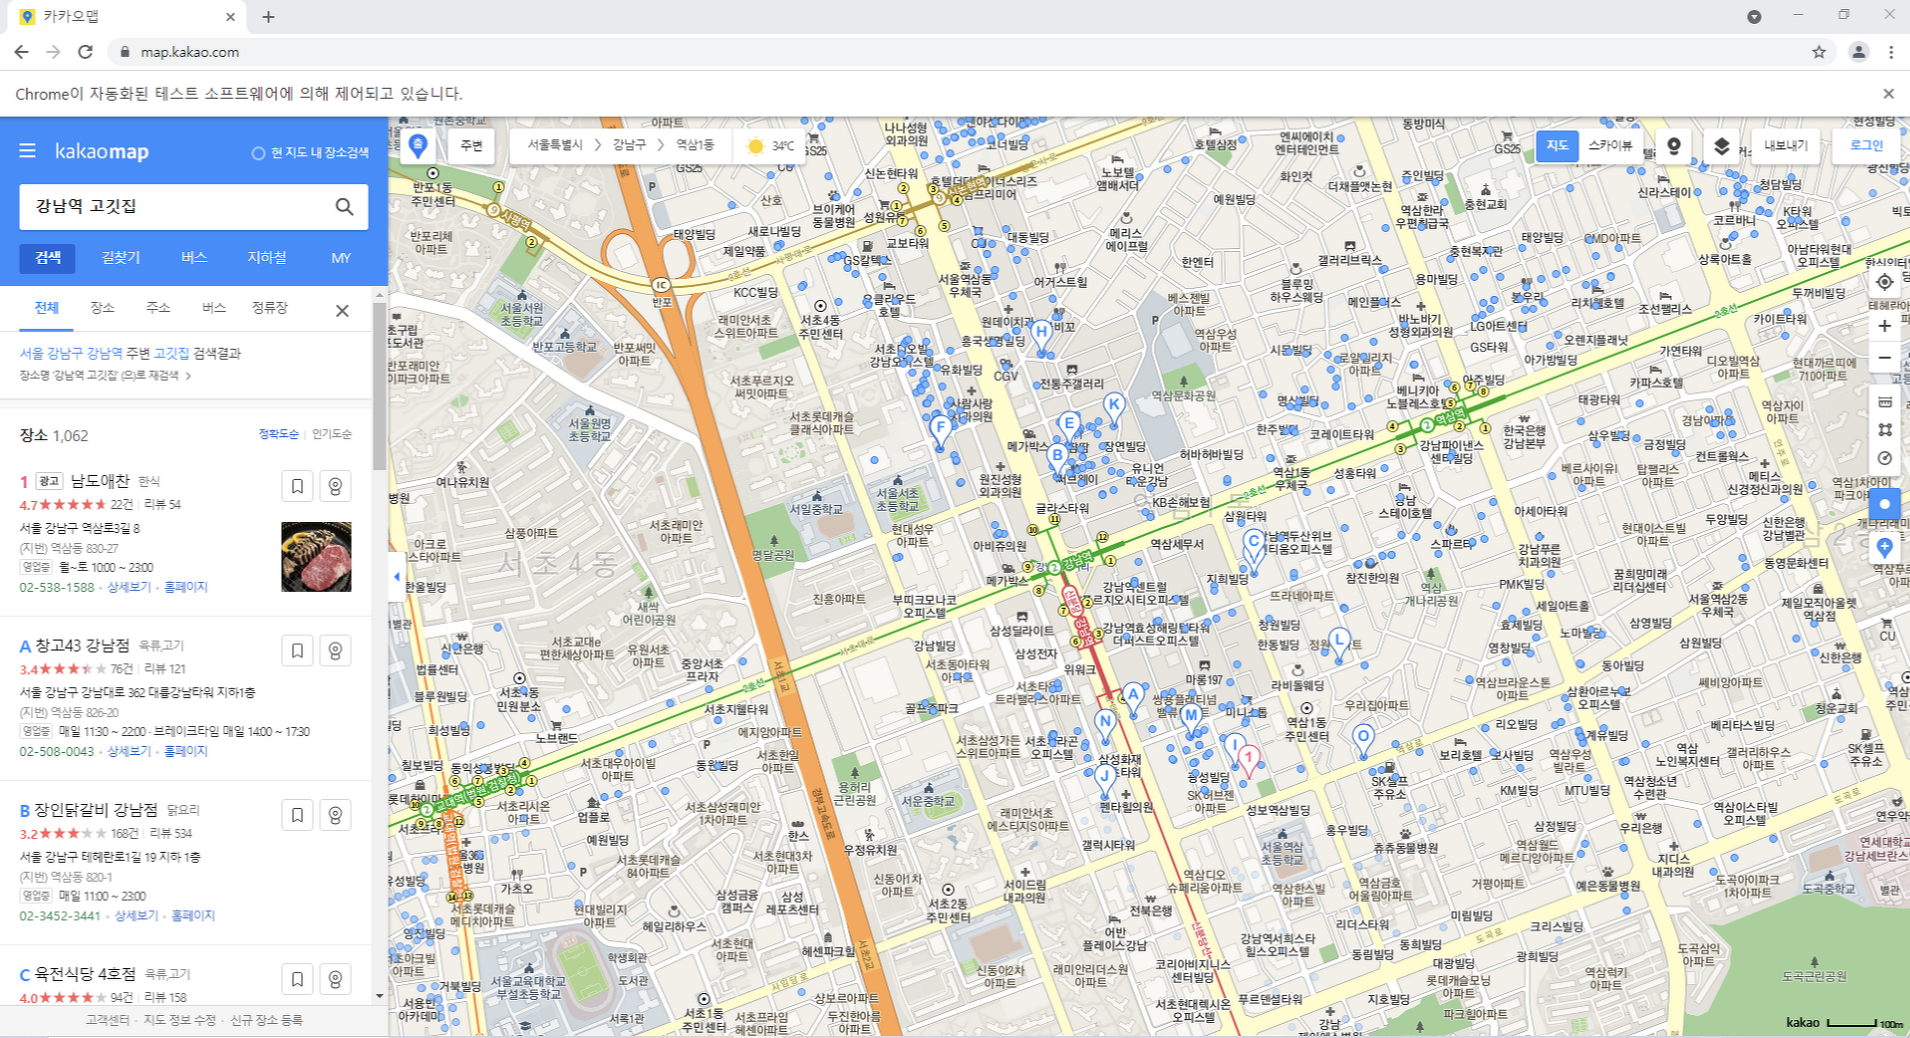1910x1038 pixels.
Task: Bookmark 육전식당 4호점 with its save icon
Action: click(297, 979)
